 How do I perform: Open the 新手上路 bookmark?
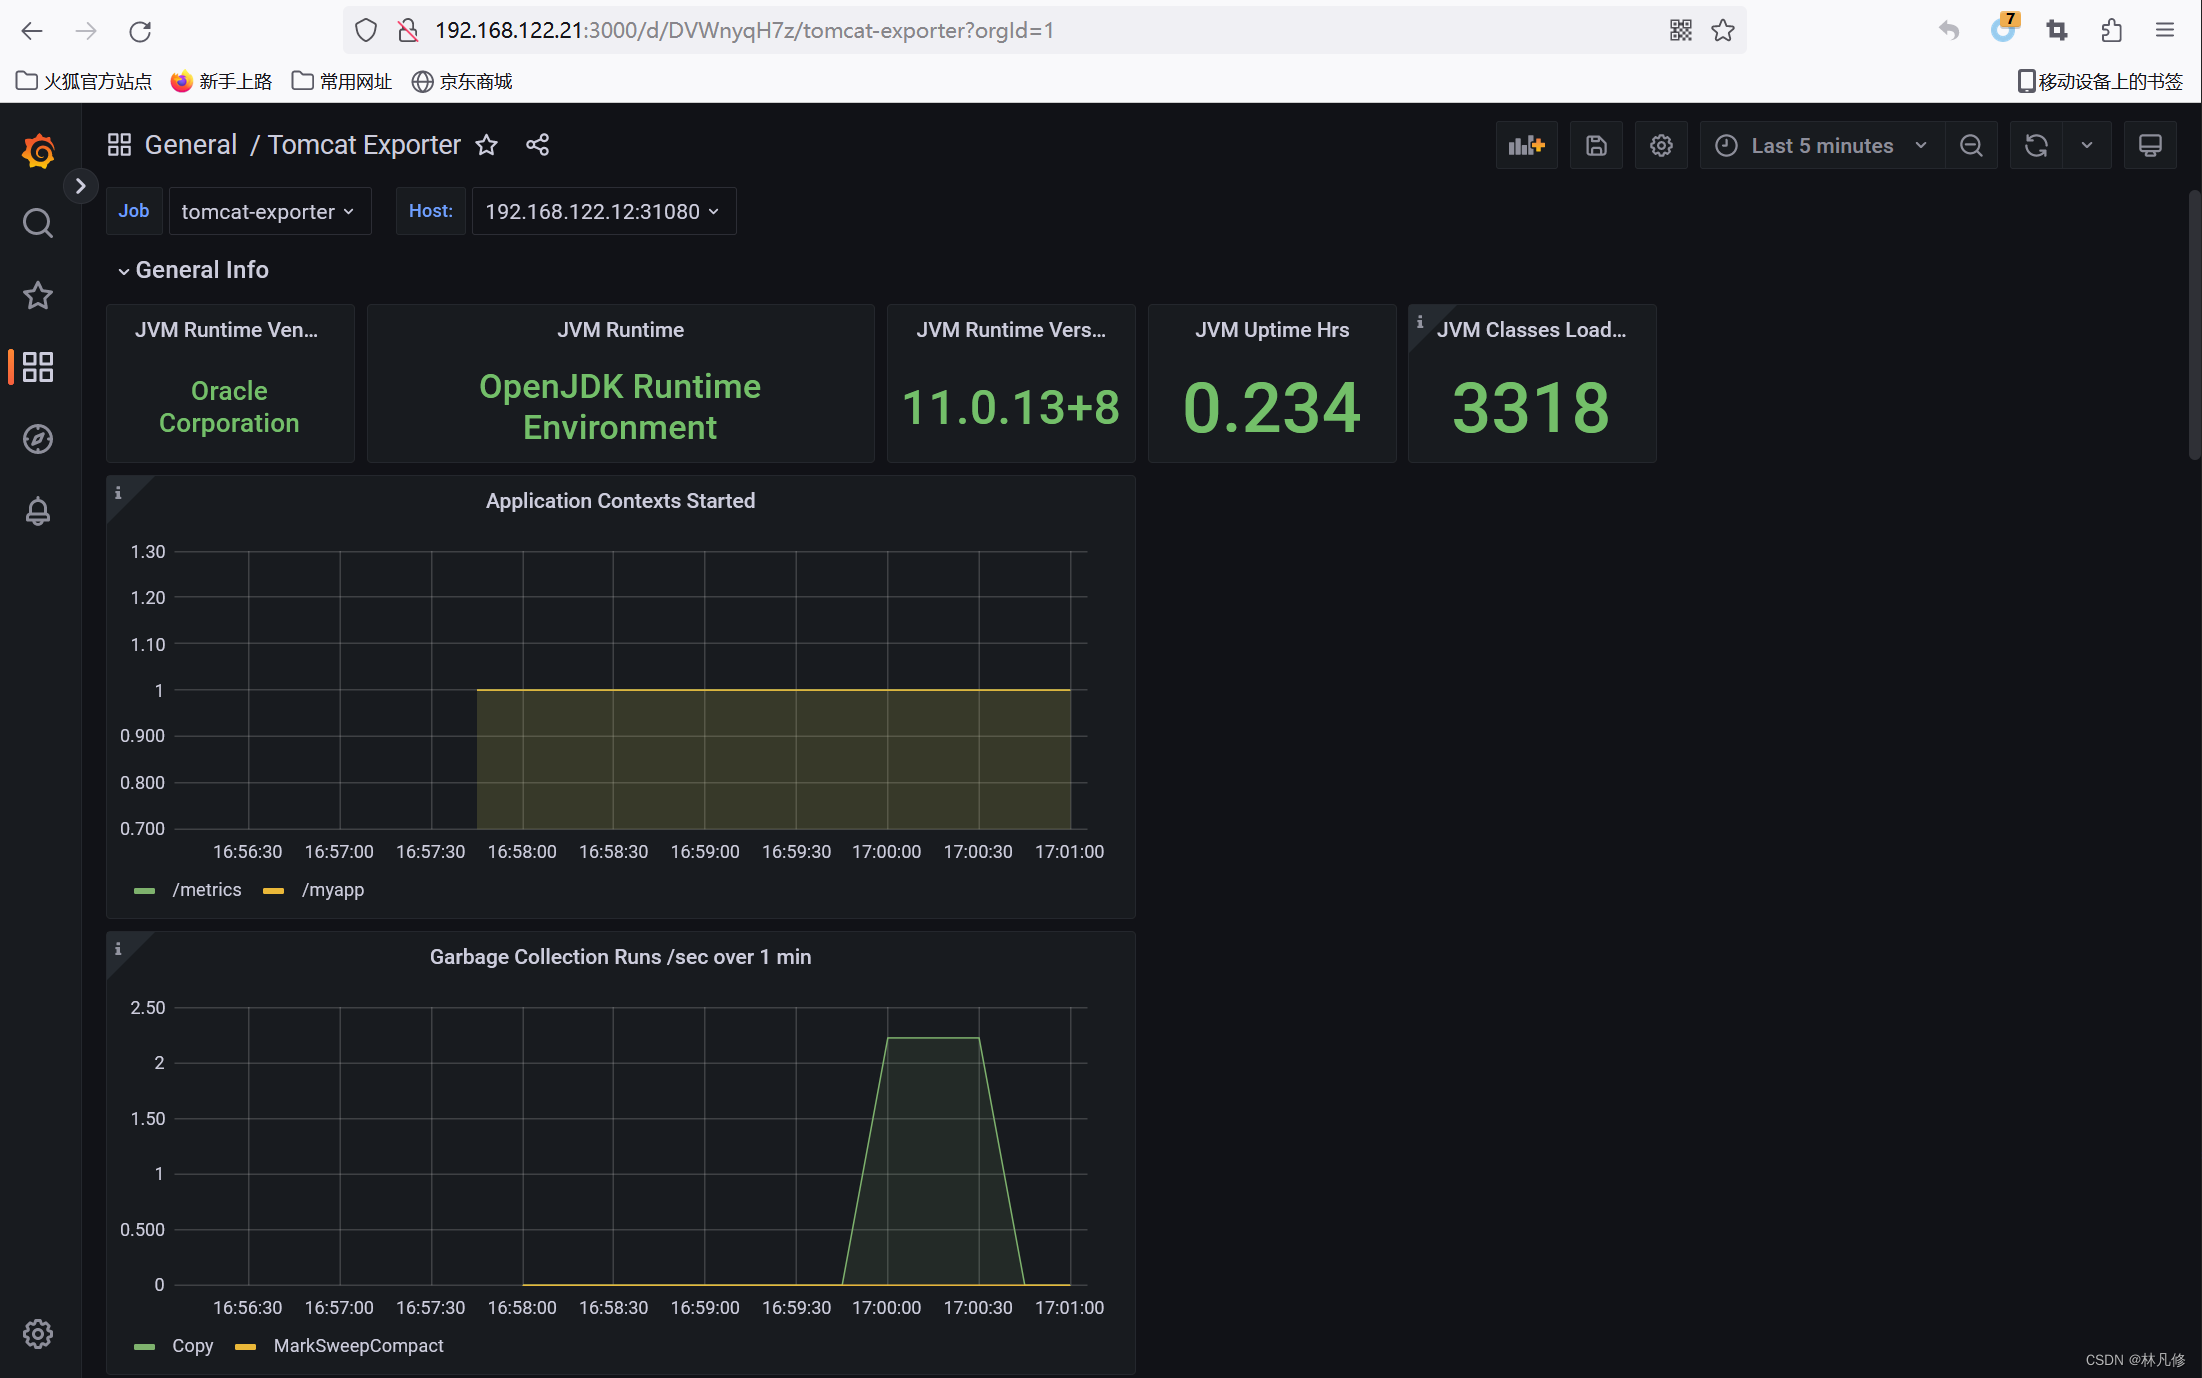[x=221, y=81]
